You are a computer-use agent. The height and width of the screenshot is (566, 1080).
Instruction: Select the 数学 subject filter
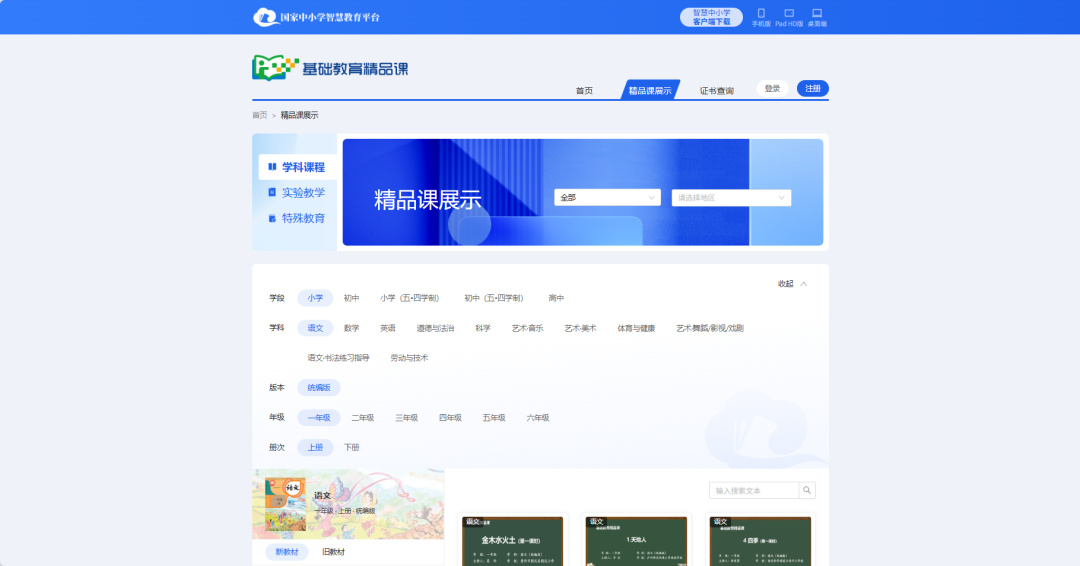351,328
